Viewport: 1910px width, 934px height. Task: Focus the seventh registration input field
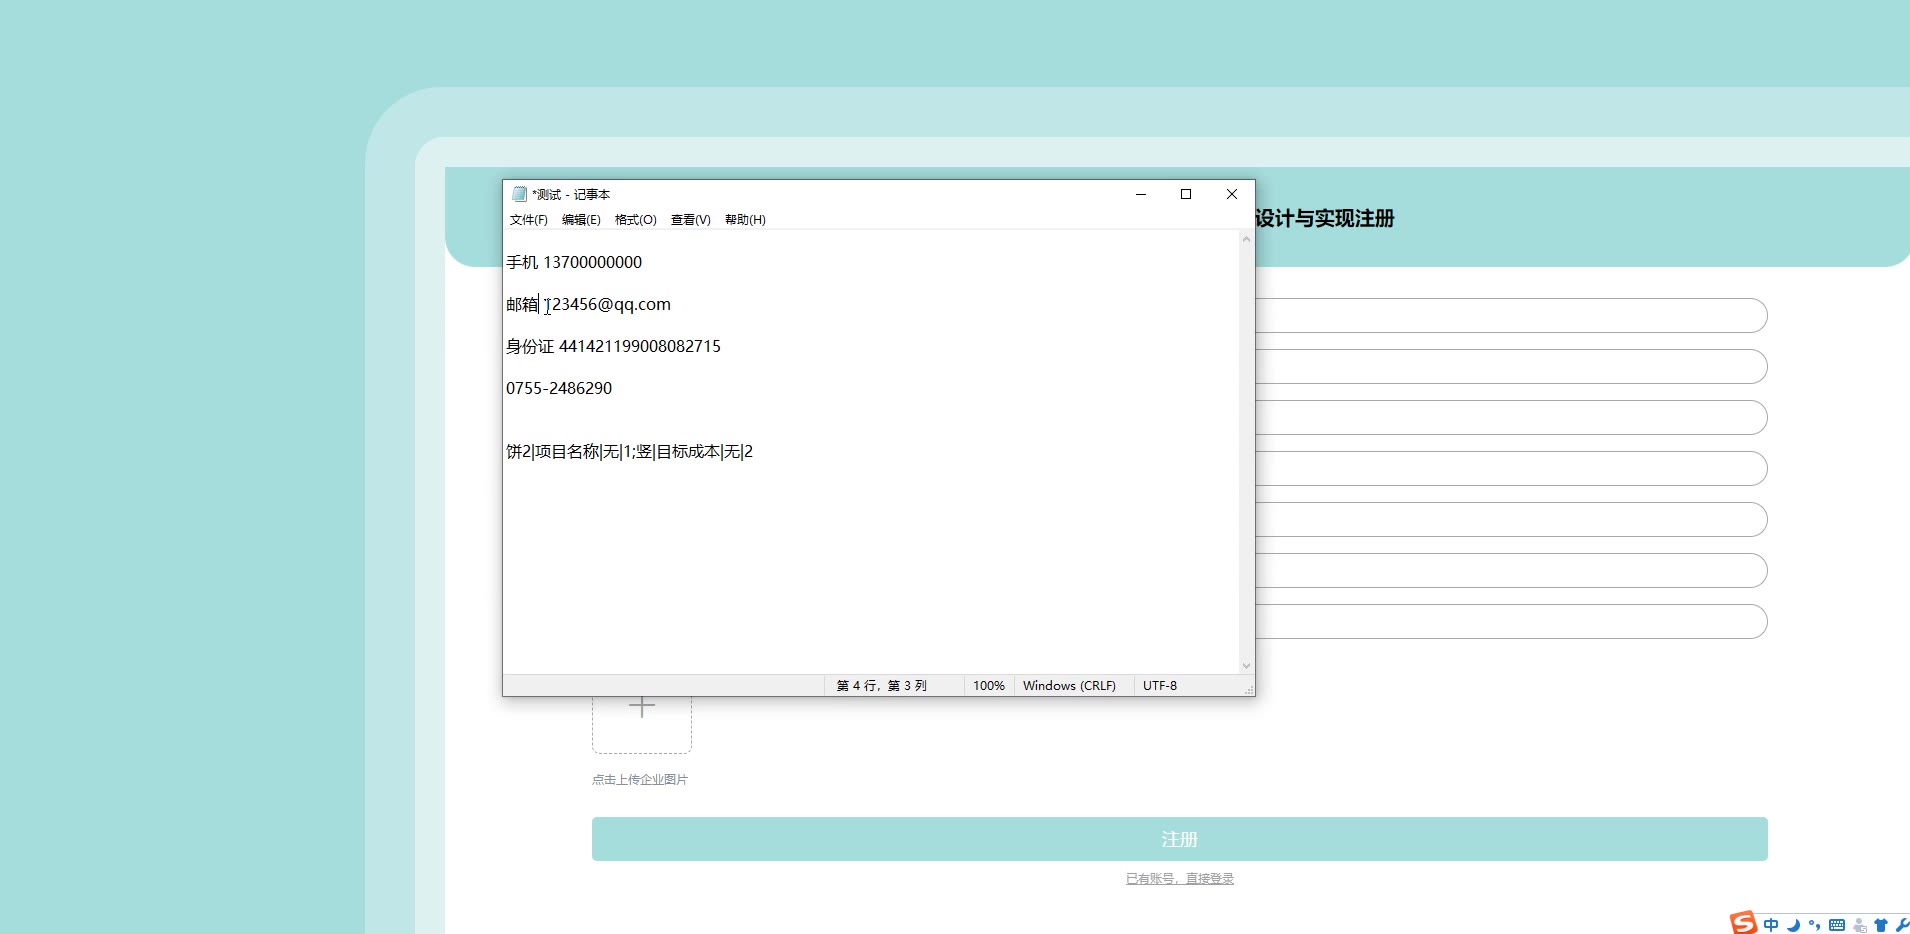pos(1511,621)
